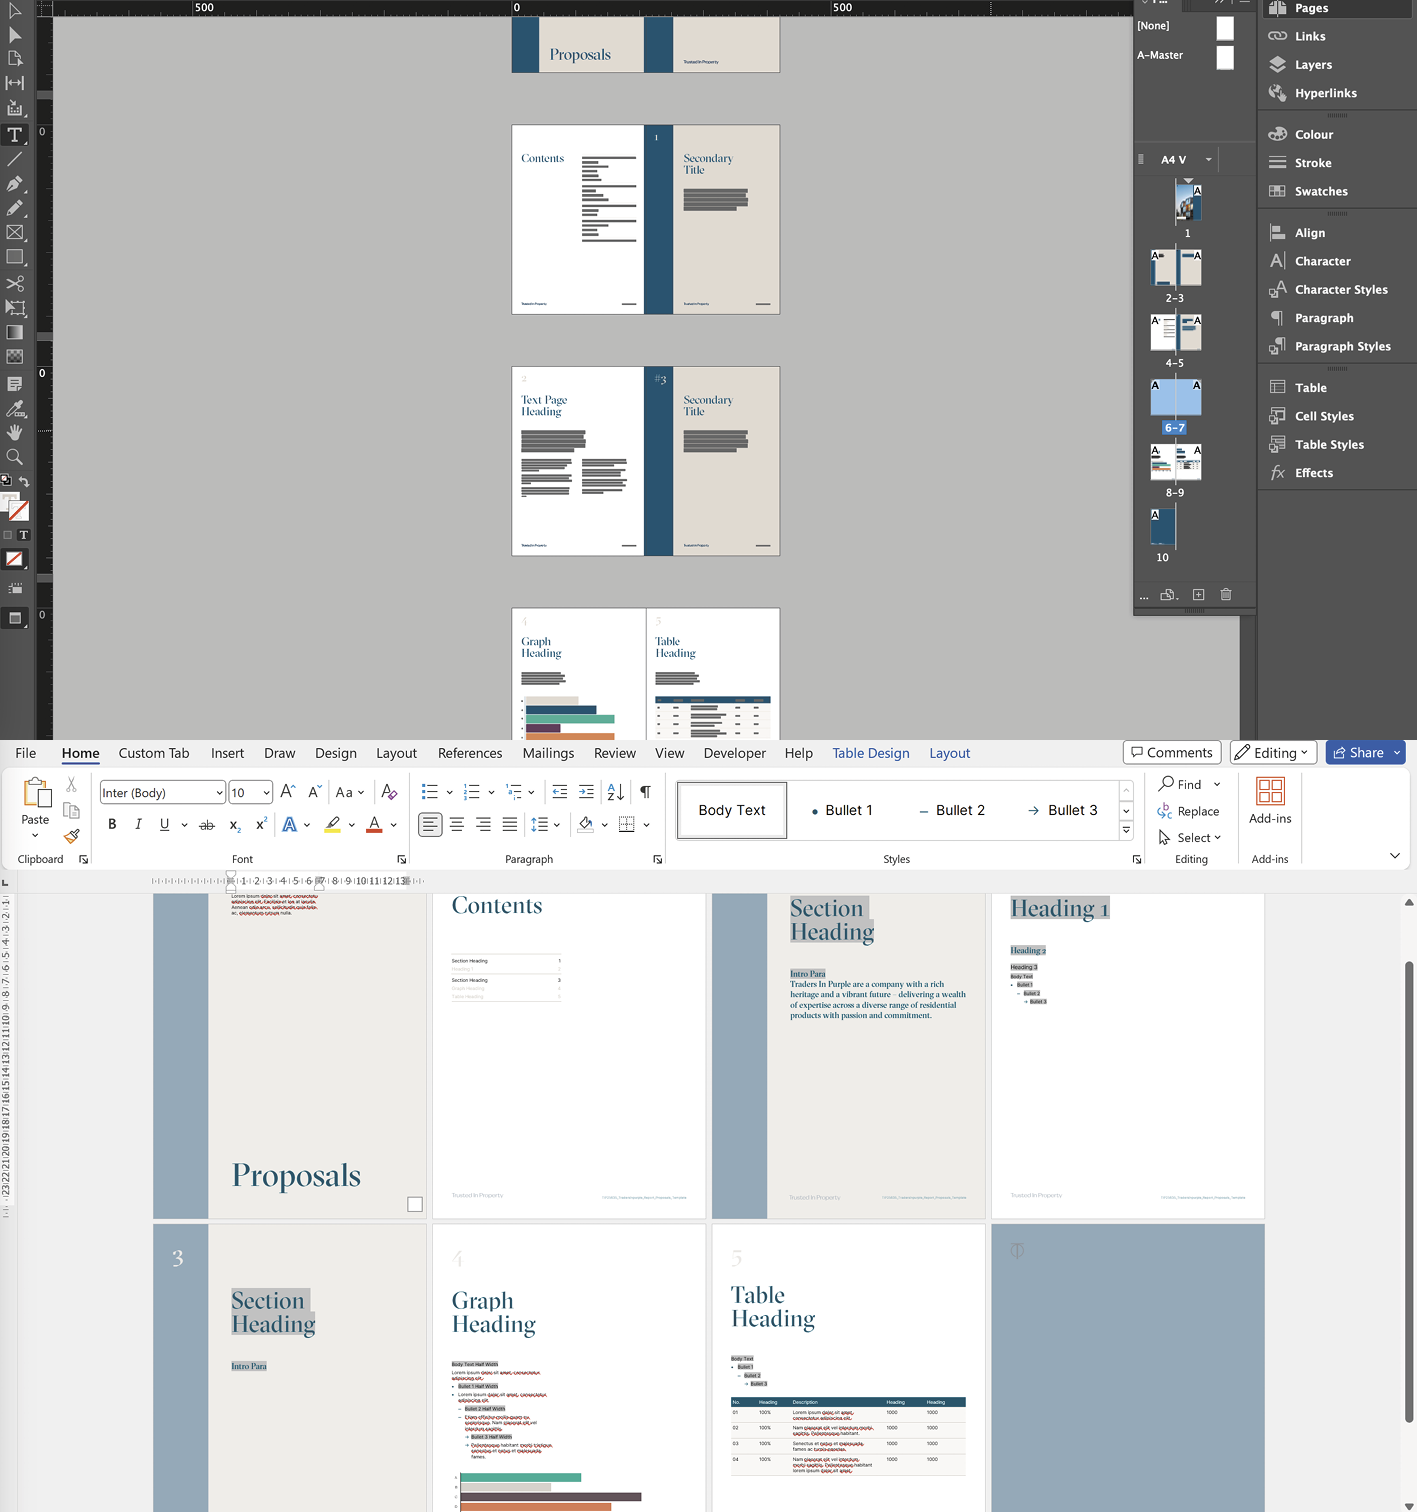Click Clear All Formatting icon
This screenshot has width=1417, height=1512.
coord(389,792)
